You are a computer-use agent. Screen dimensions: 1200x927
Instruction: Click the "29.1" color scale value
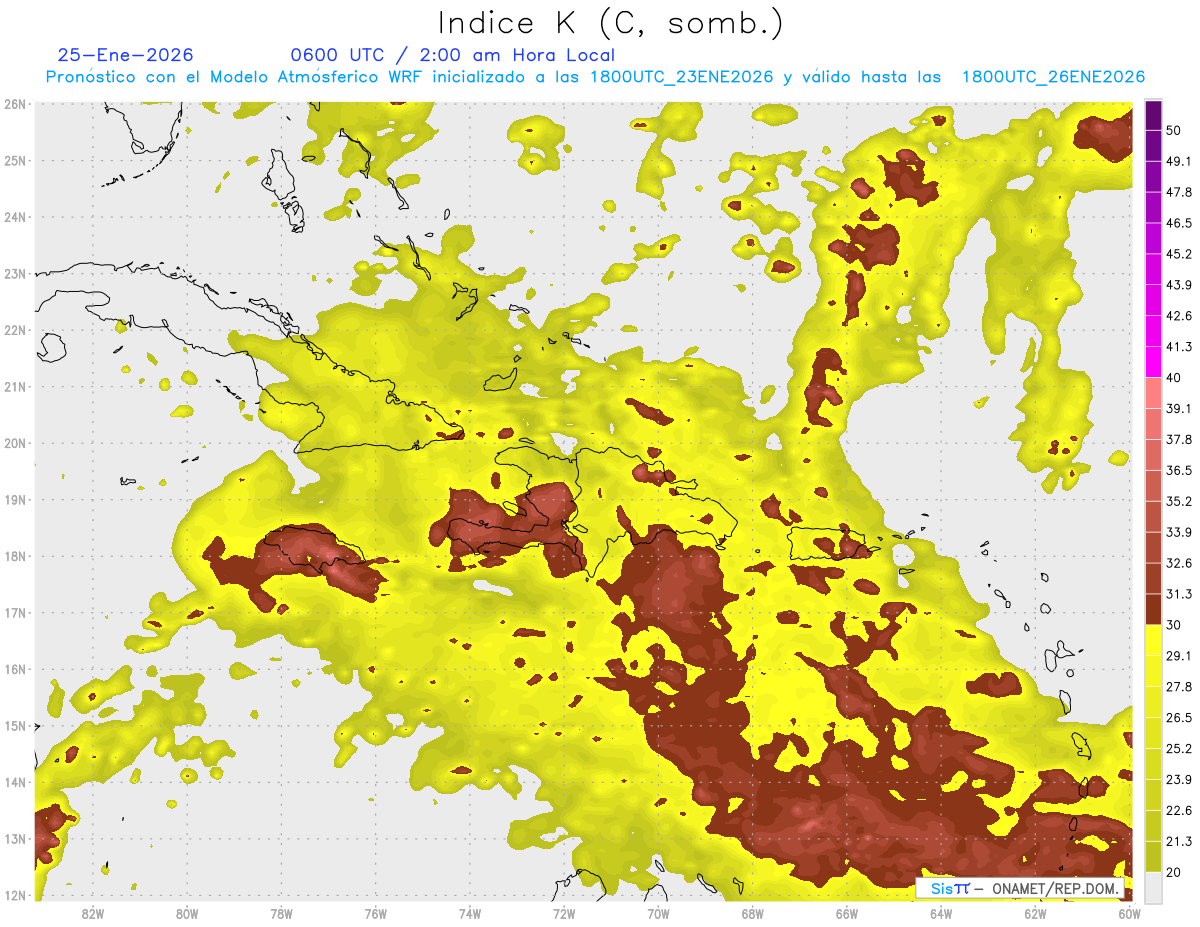(x=1179, y=656)
